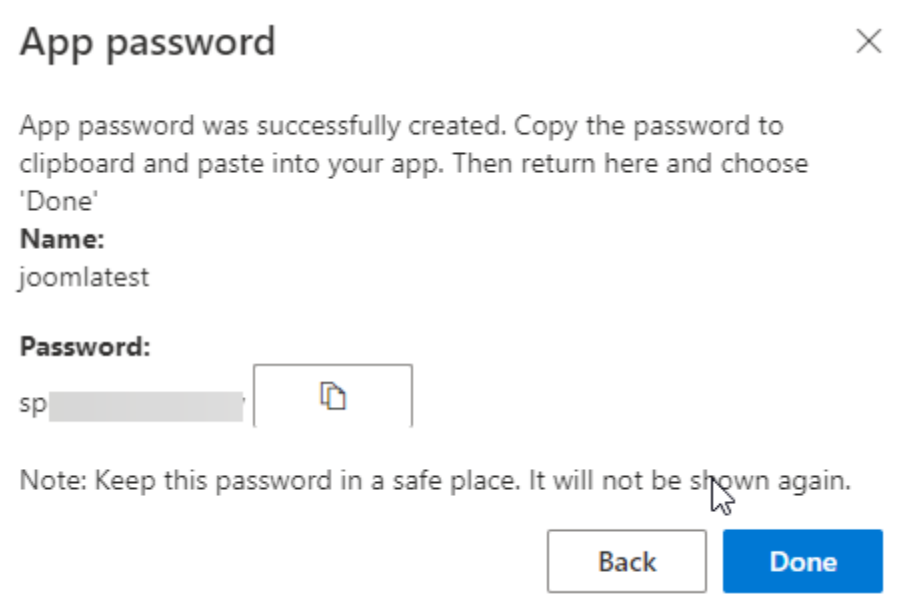Image resolution: width=911 pixels, height=614 pixels.
Task: Click the visible "sp" password prefix
Action: point(33,407)
